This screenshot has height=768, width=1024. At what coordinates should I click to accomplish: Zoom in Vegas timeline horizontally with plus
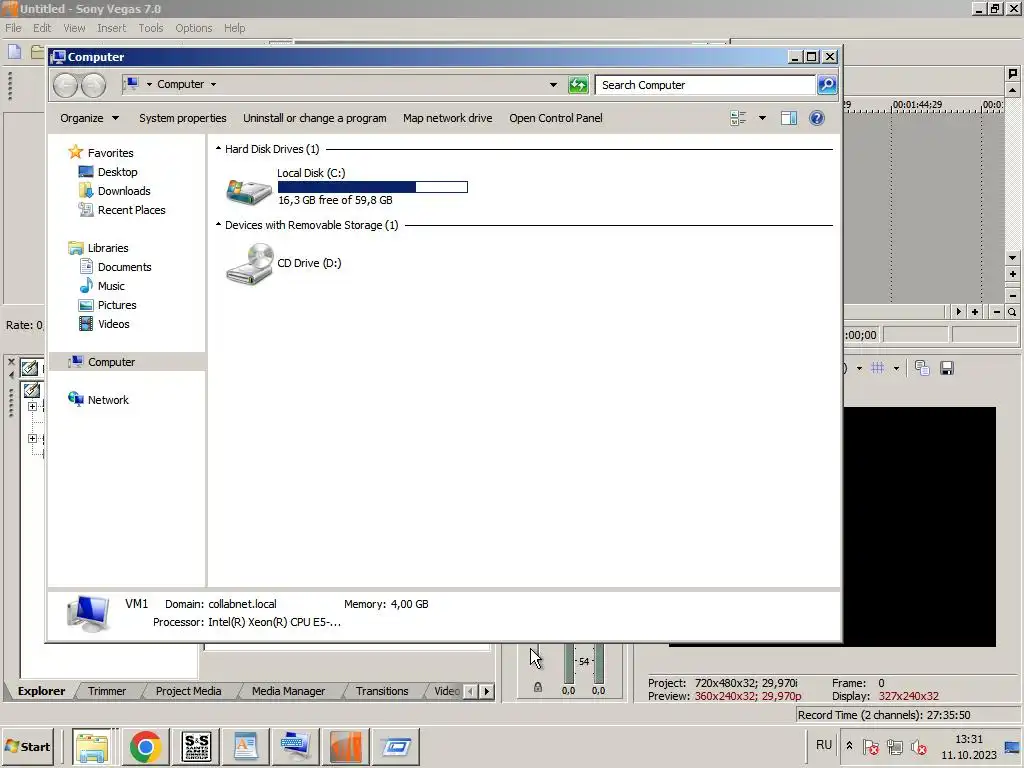coord(975,312)
